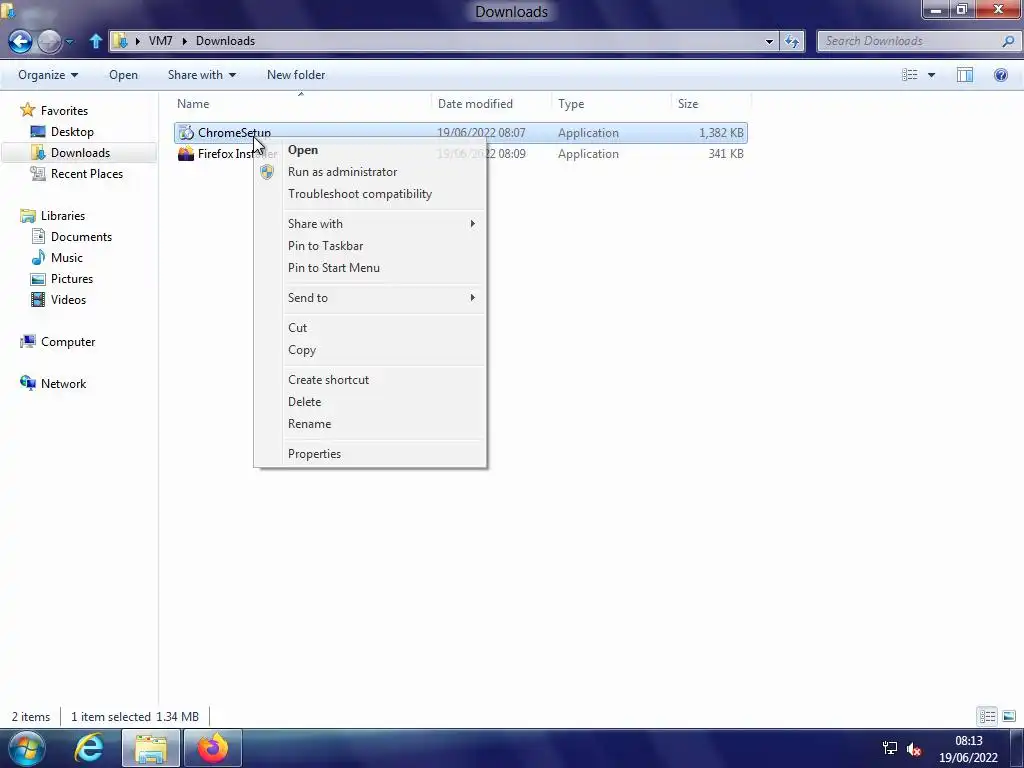The height and width of the screenshot is (768, 1024).
Task: Click the Forward navigation arrow
Action: click(49, 41)
